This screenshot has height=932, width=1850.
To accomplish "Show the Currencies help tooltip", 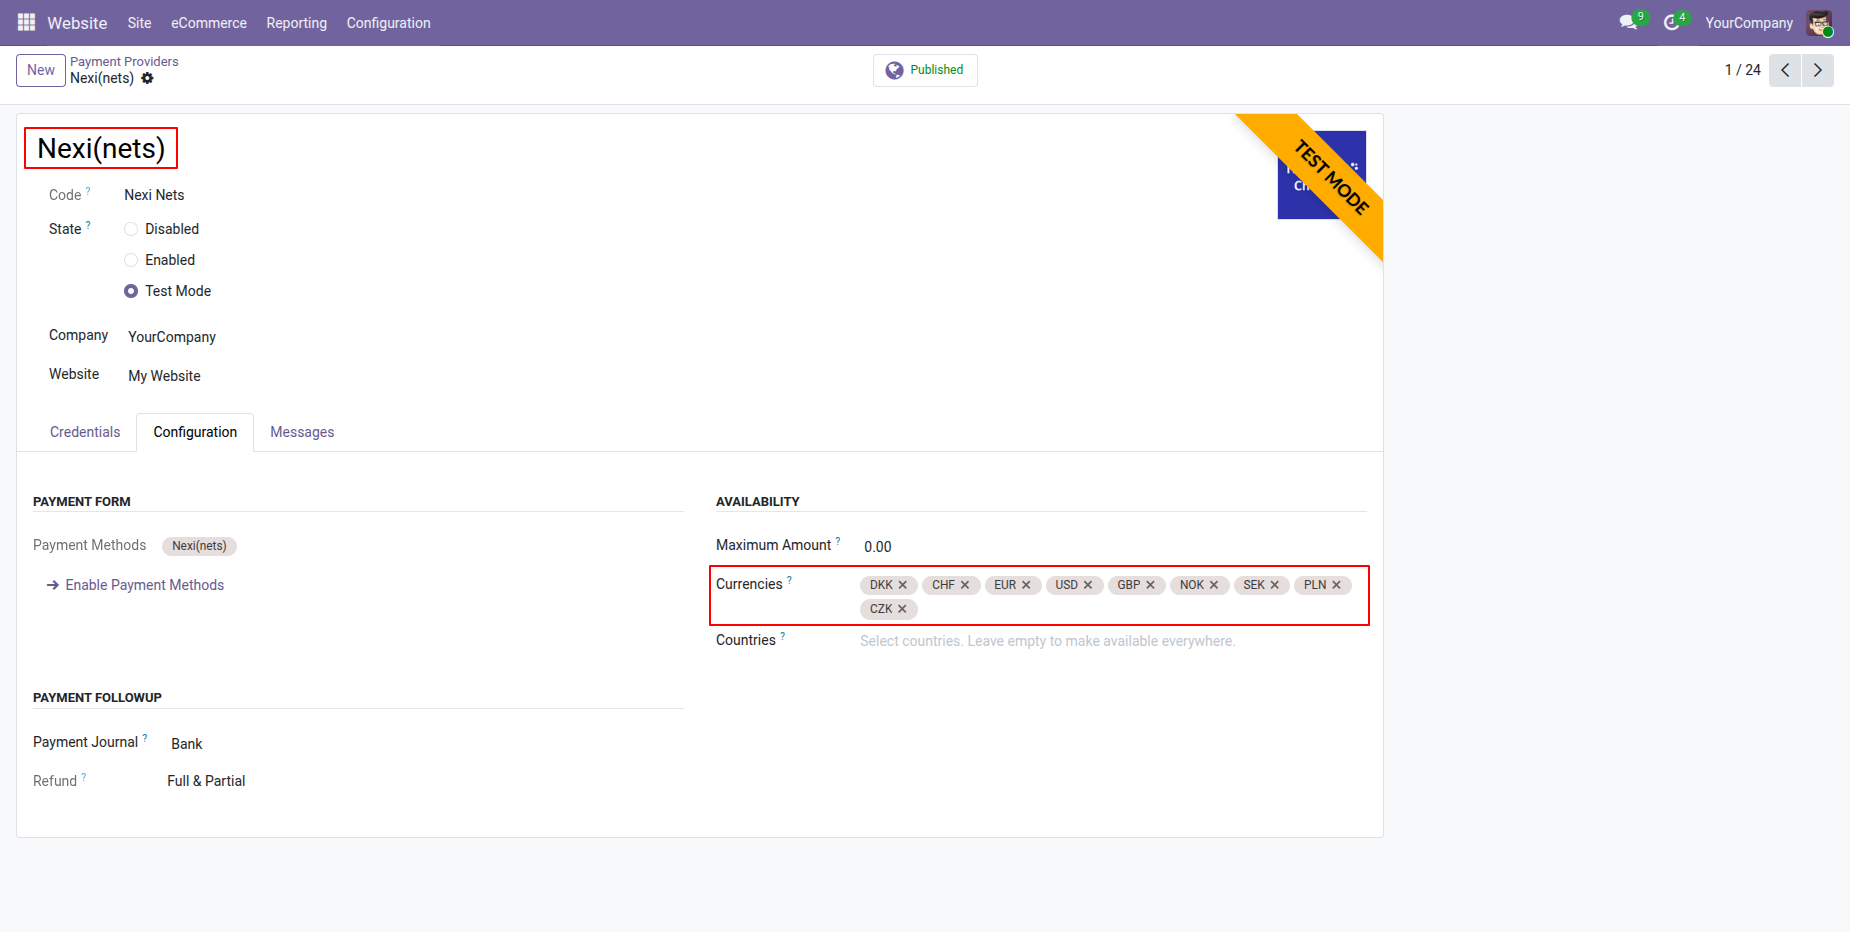I will coord(789,579).
